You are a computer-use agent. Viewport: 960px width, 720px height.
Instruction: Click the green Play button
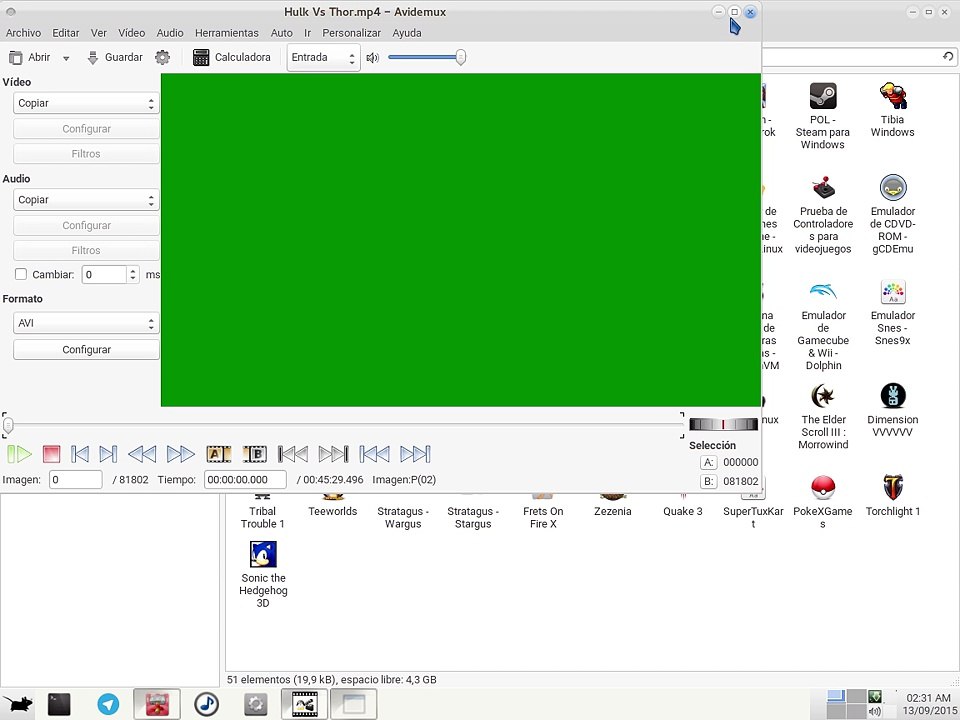click(20, 454)
